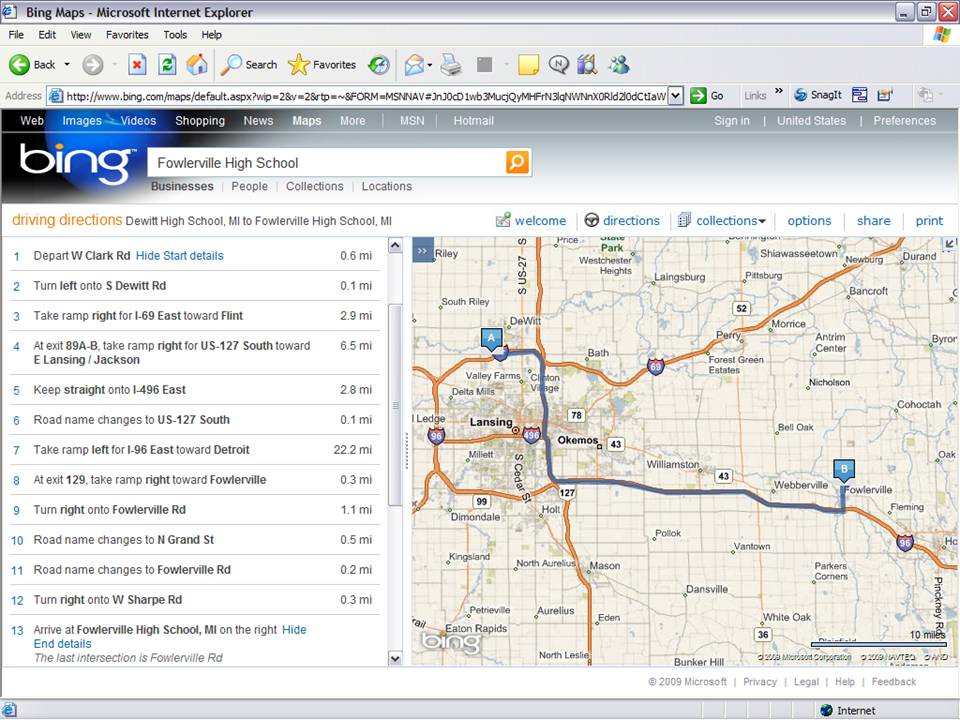Click the Feedback link in footer
This screenshot has width=960, height=720.
coord(893,681)
